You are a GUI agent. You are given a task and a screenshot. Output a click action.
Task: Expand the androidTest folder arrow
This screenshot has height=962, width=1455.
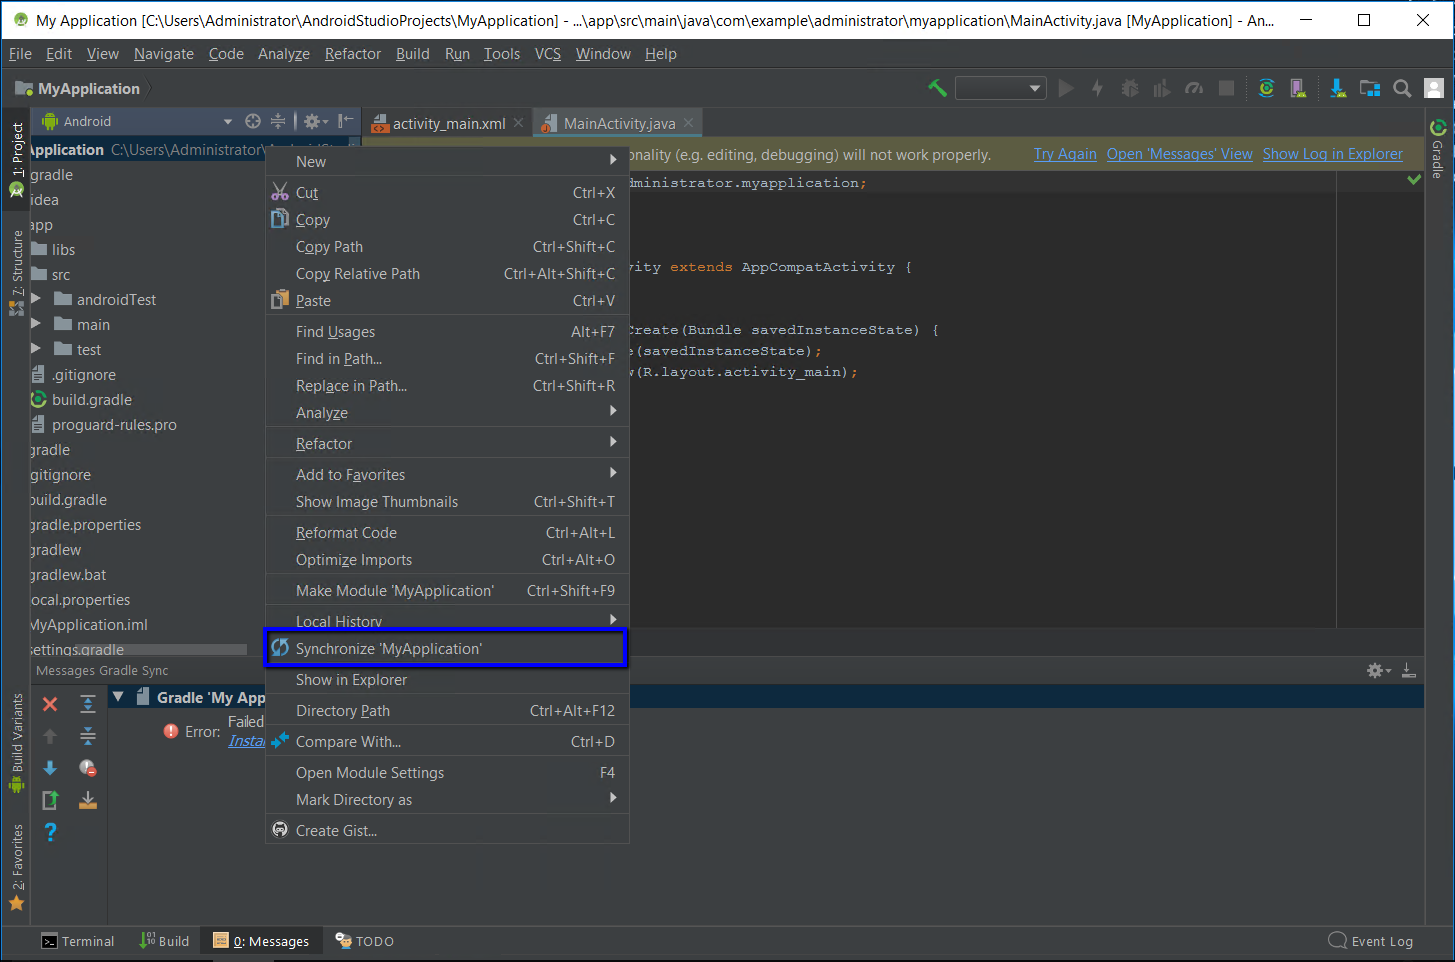pos(36,299)
